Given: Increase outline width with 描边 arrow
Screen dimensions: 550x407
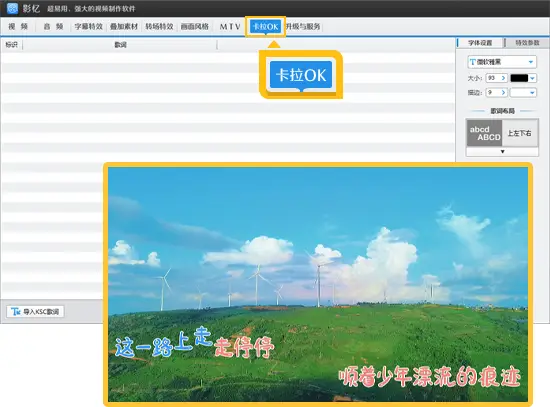Looking at the screenshot, I should tap(503, 93).
